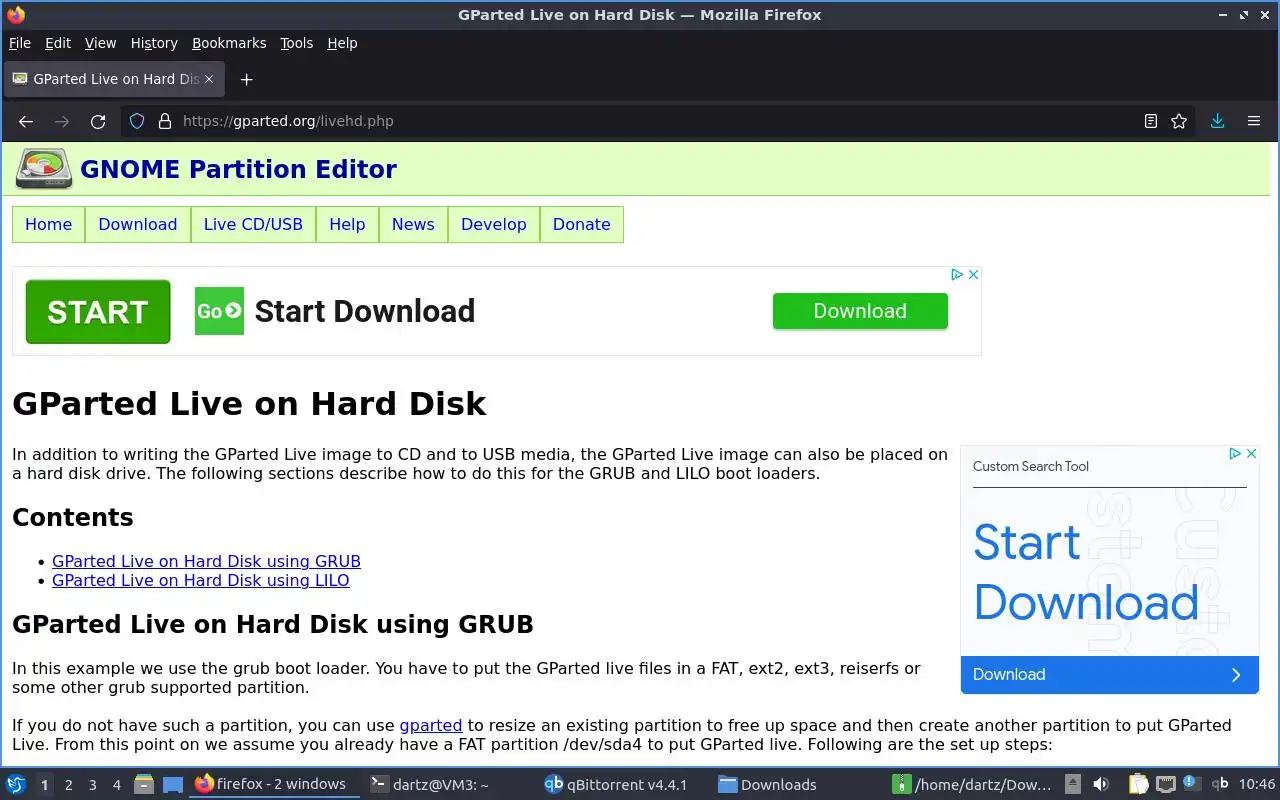Open the Bookmarks menu
Viewport: 1280px width, 800px height.
(229, 43)
